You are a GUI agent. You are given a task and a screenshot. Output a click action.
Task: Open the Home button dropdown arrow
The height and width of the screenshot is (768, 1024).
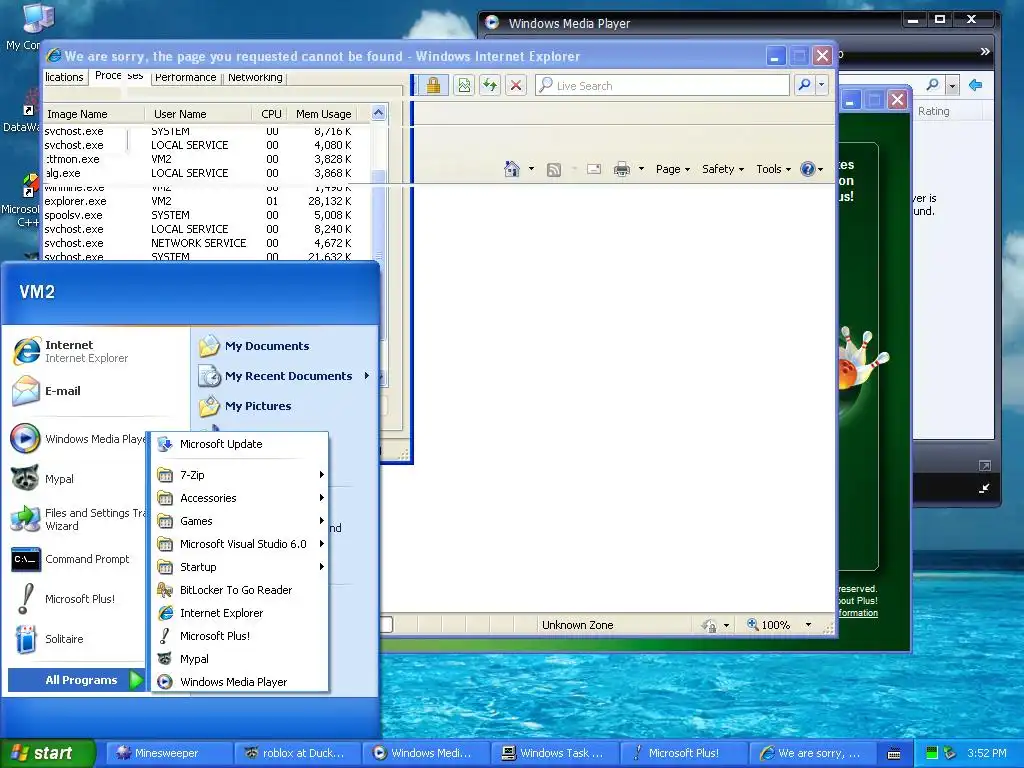coord(531,169)
